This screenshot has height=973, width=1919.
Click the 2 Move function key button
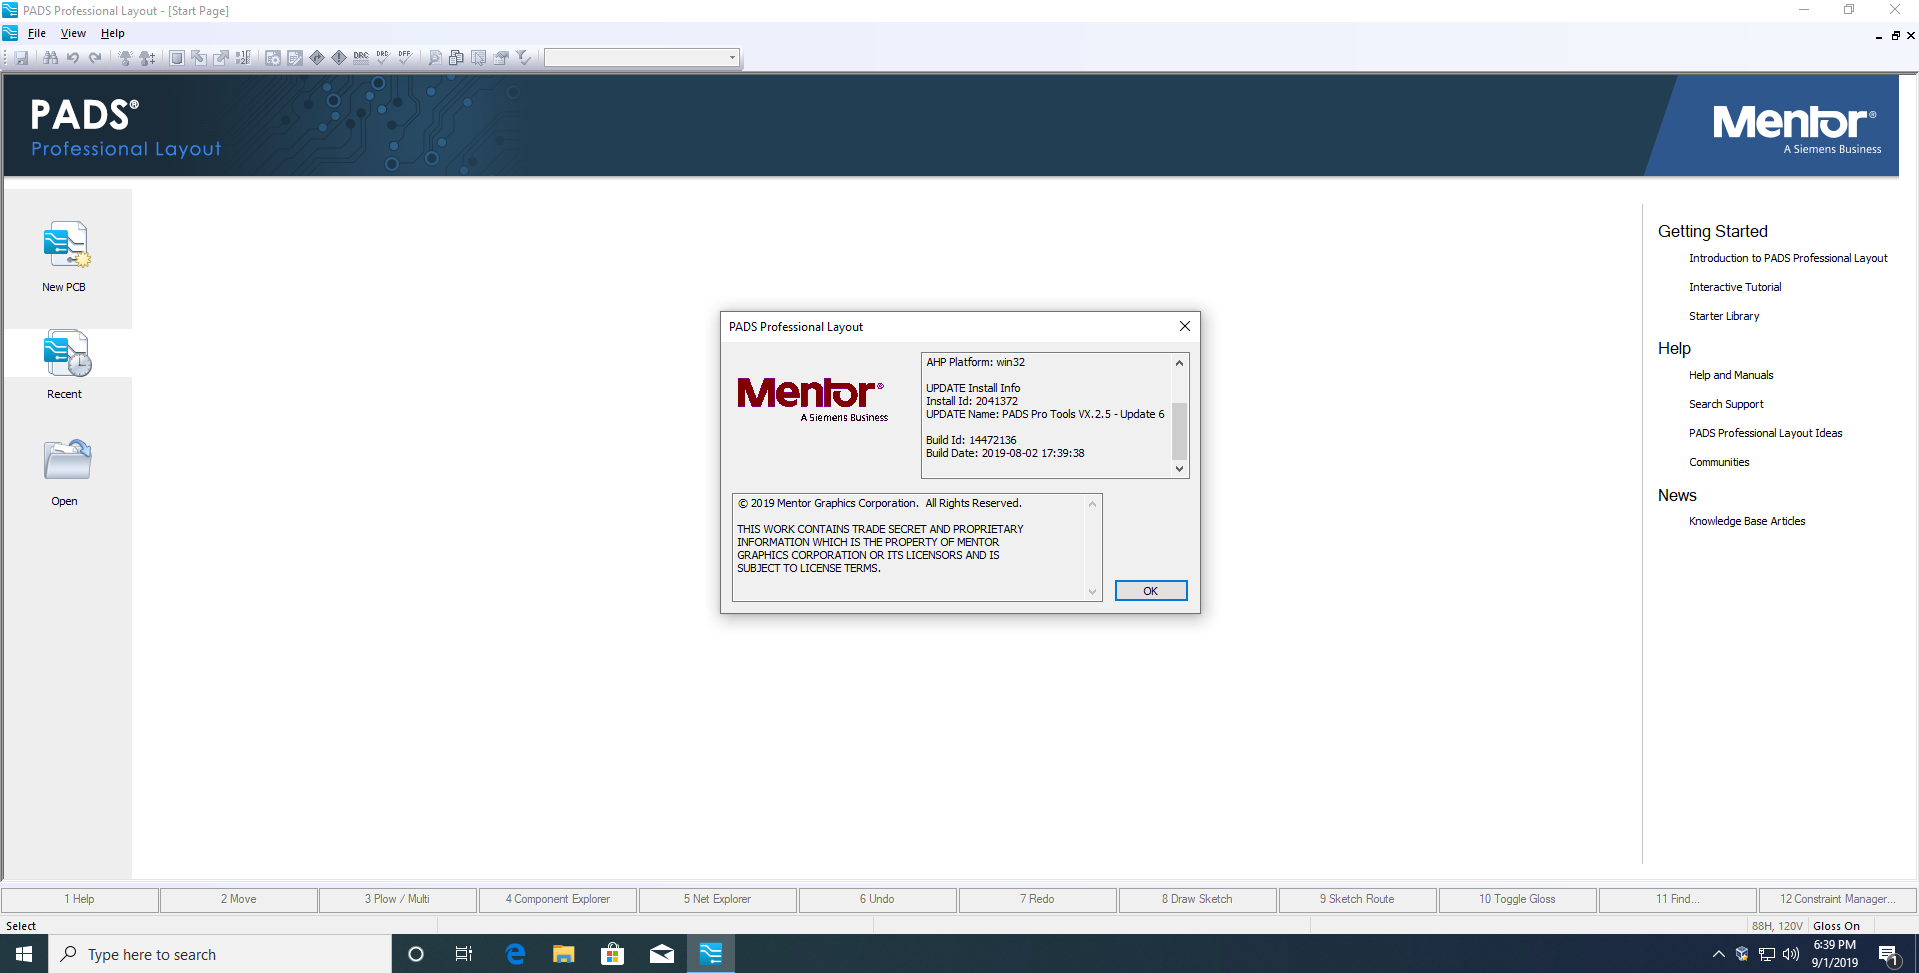click(x=239, y=899)
